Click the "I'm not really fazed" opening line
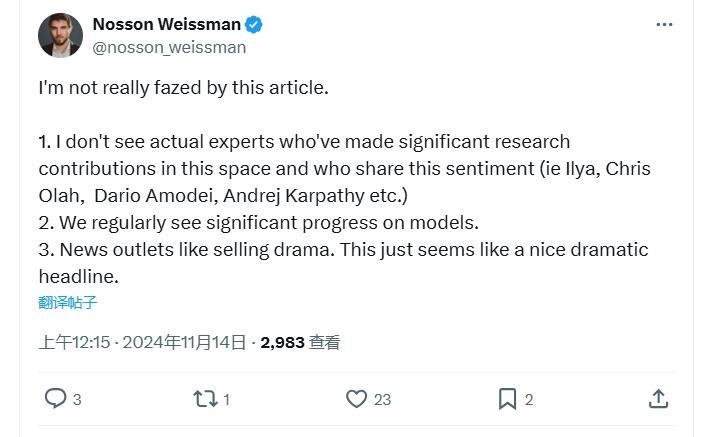This screenshot has height=437, width=705. (183, 88)
